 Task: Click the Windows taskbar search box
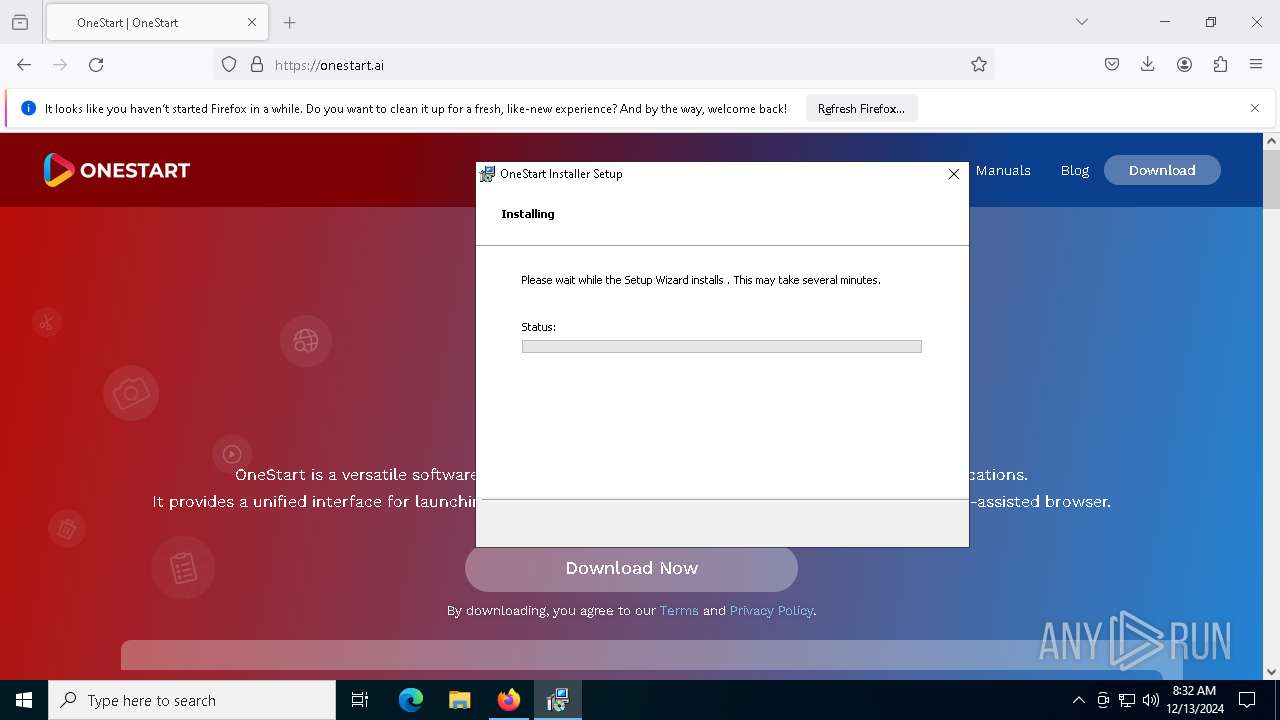point(192,700)
